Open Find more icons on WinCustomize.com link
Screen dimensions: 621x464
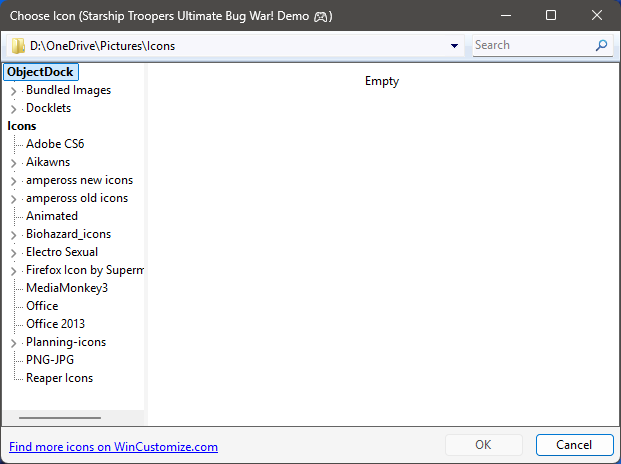click(x=113, y=447)
